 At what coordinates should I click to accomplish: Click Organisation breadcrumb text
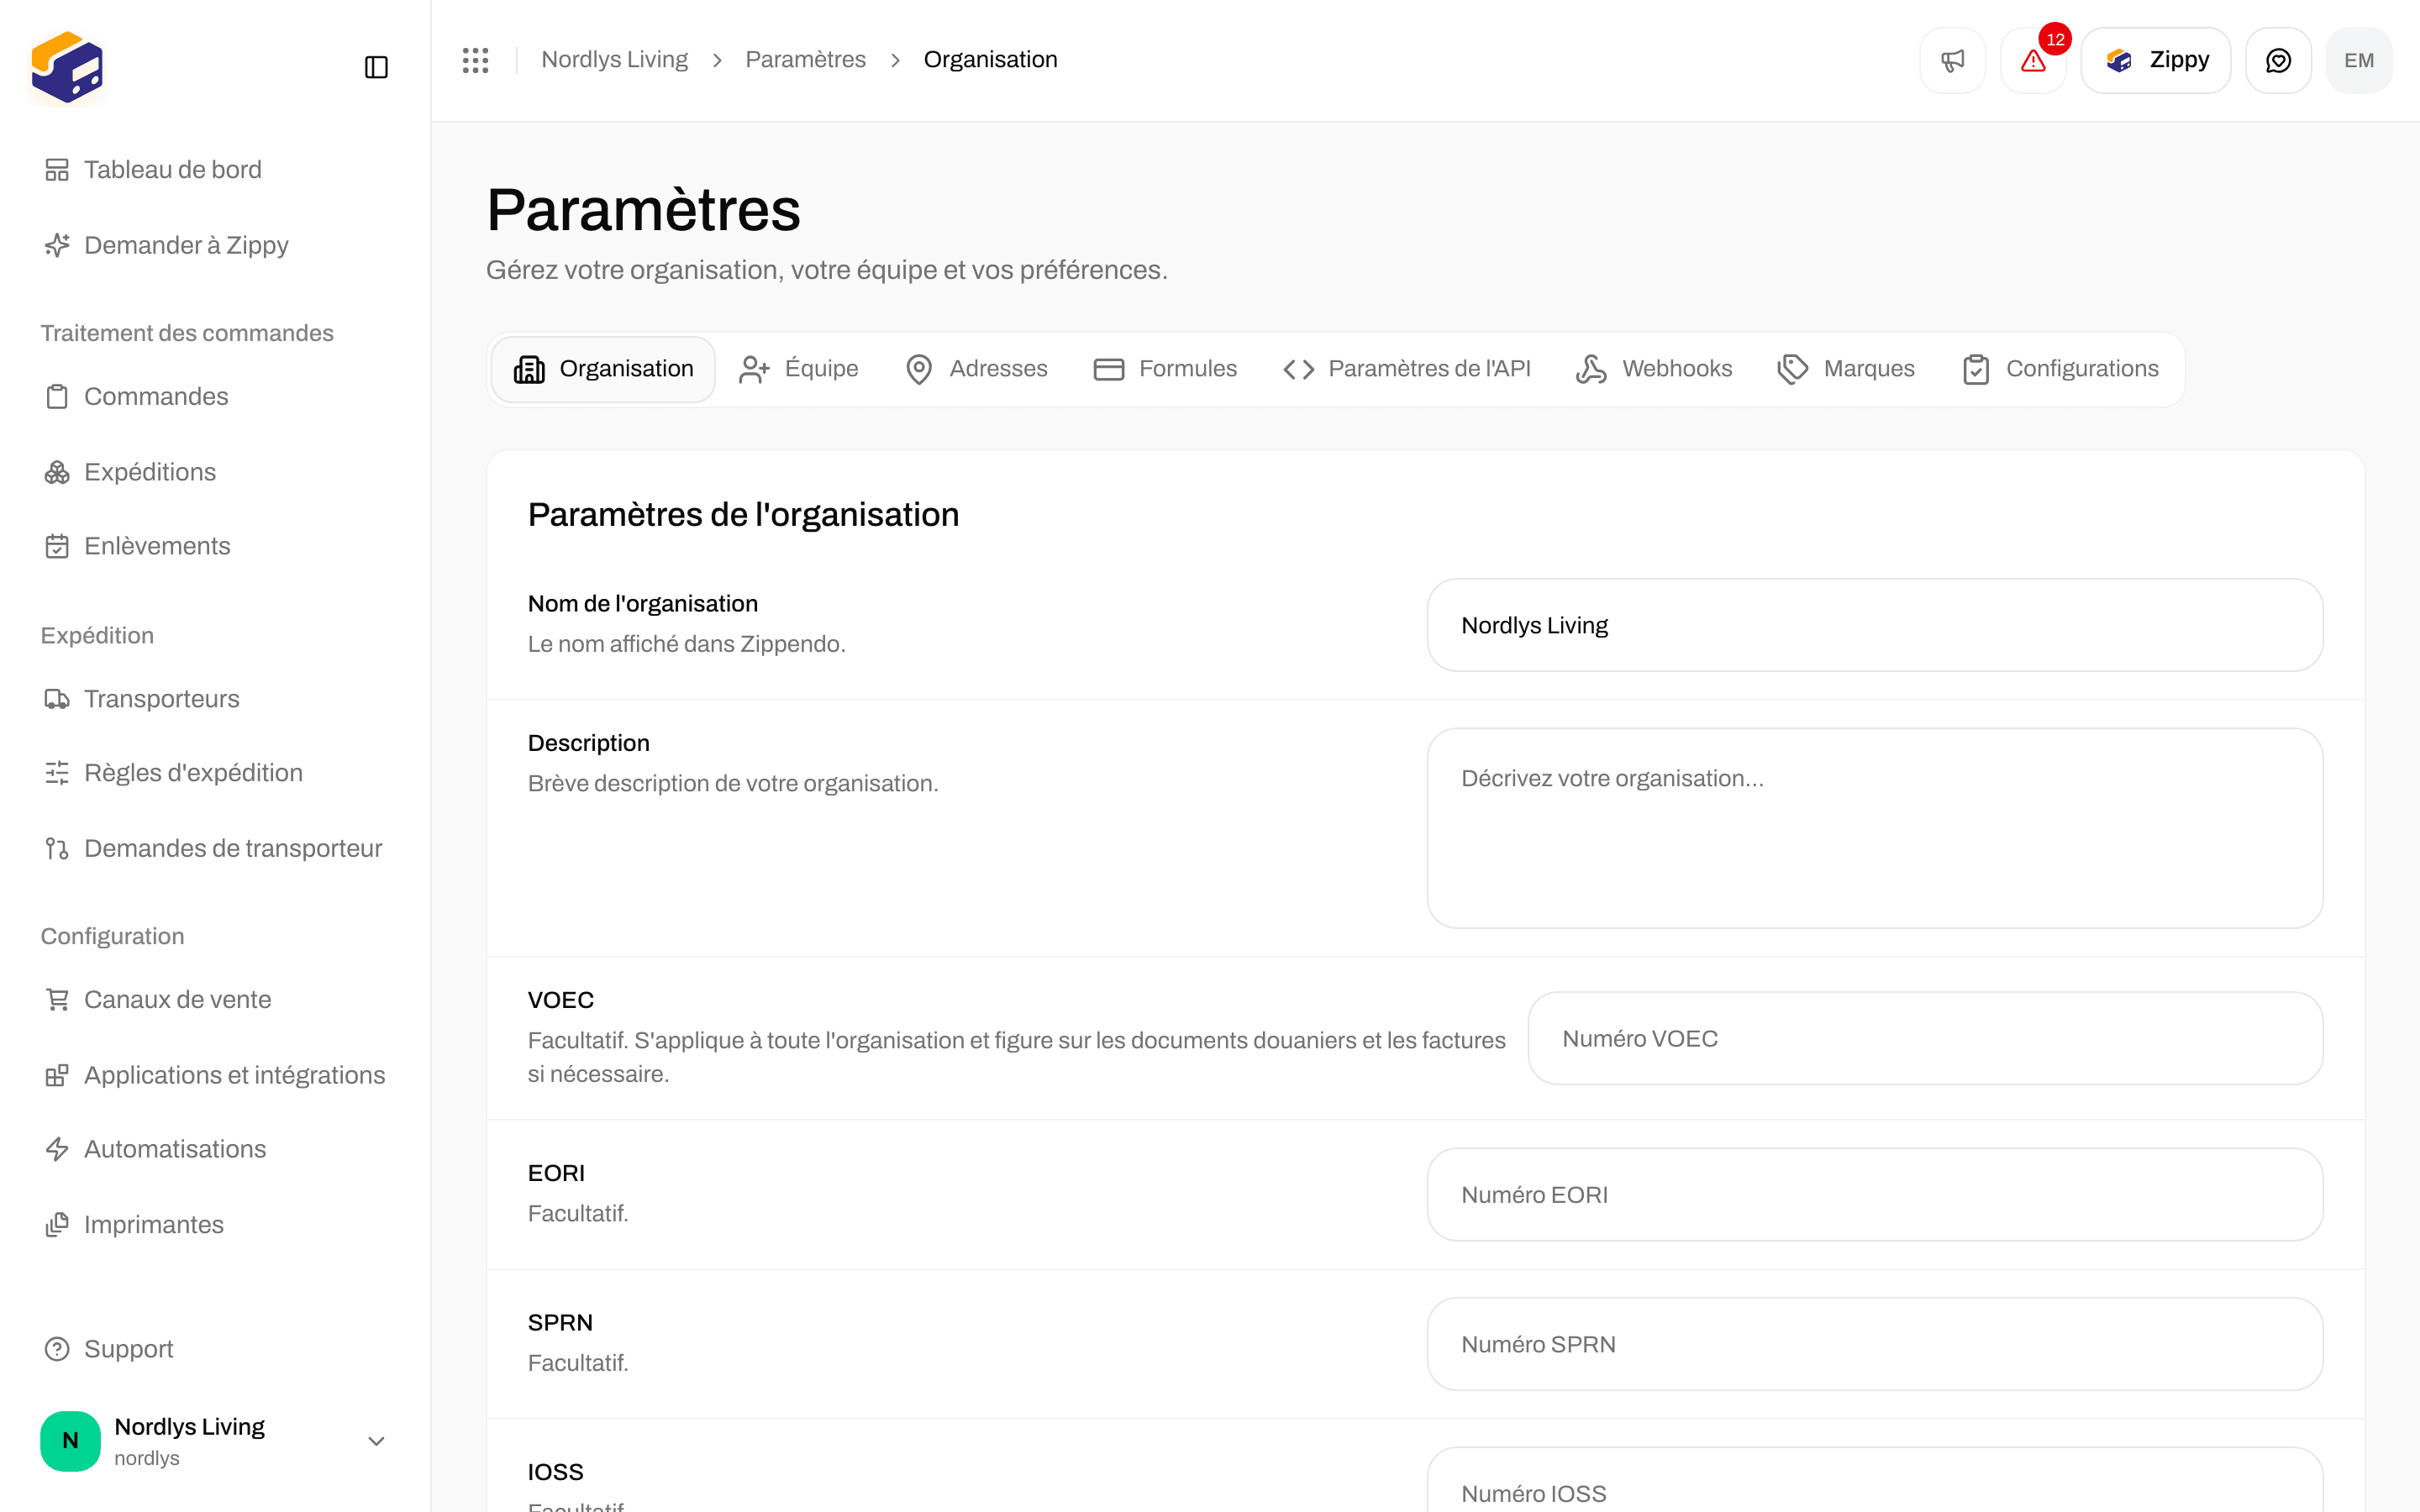(990, 60)
